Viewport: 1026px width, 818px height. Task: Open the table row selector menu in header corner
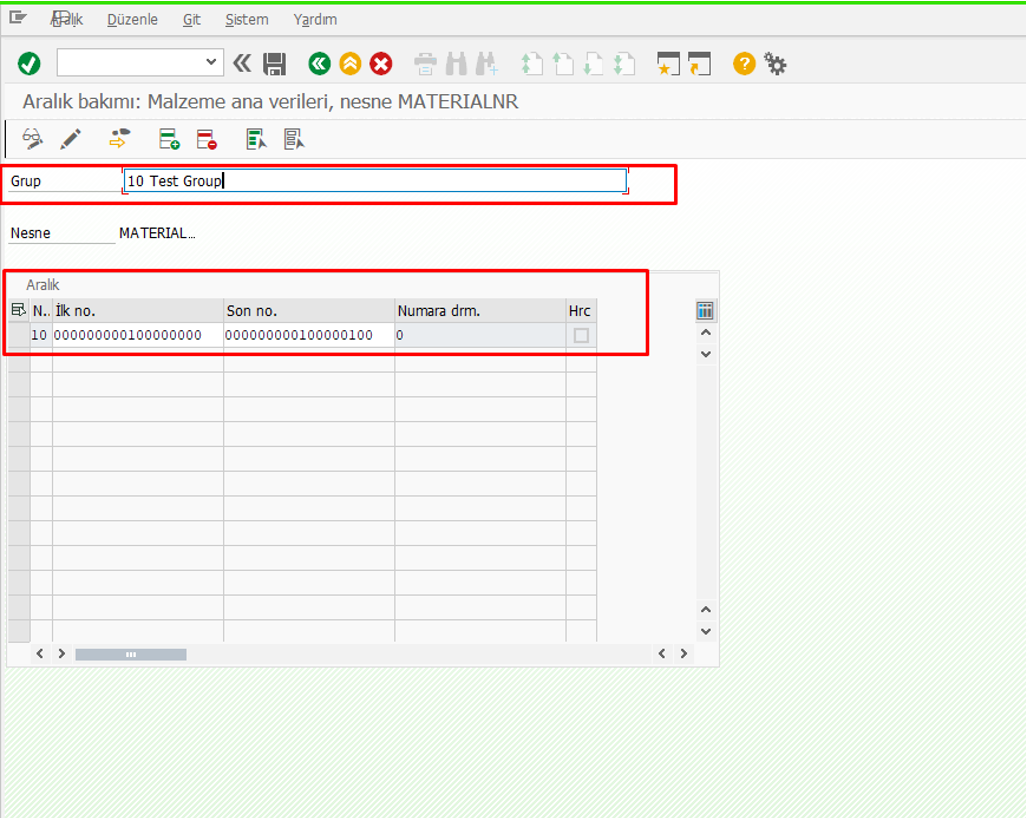point(18,311)
